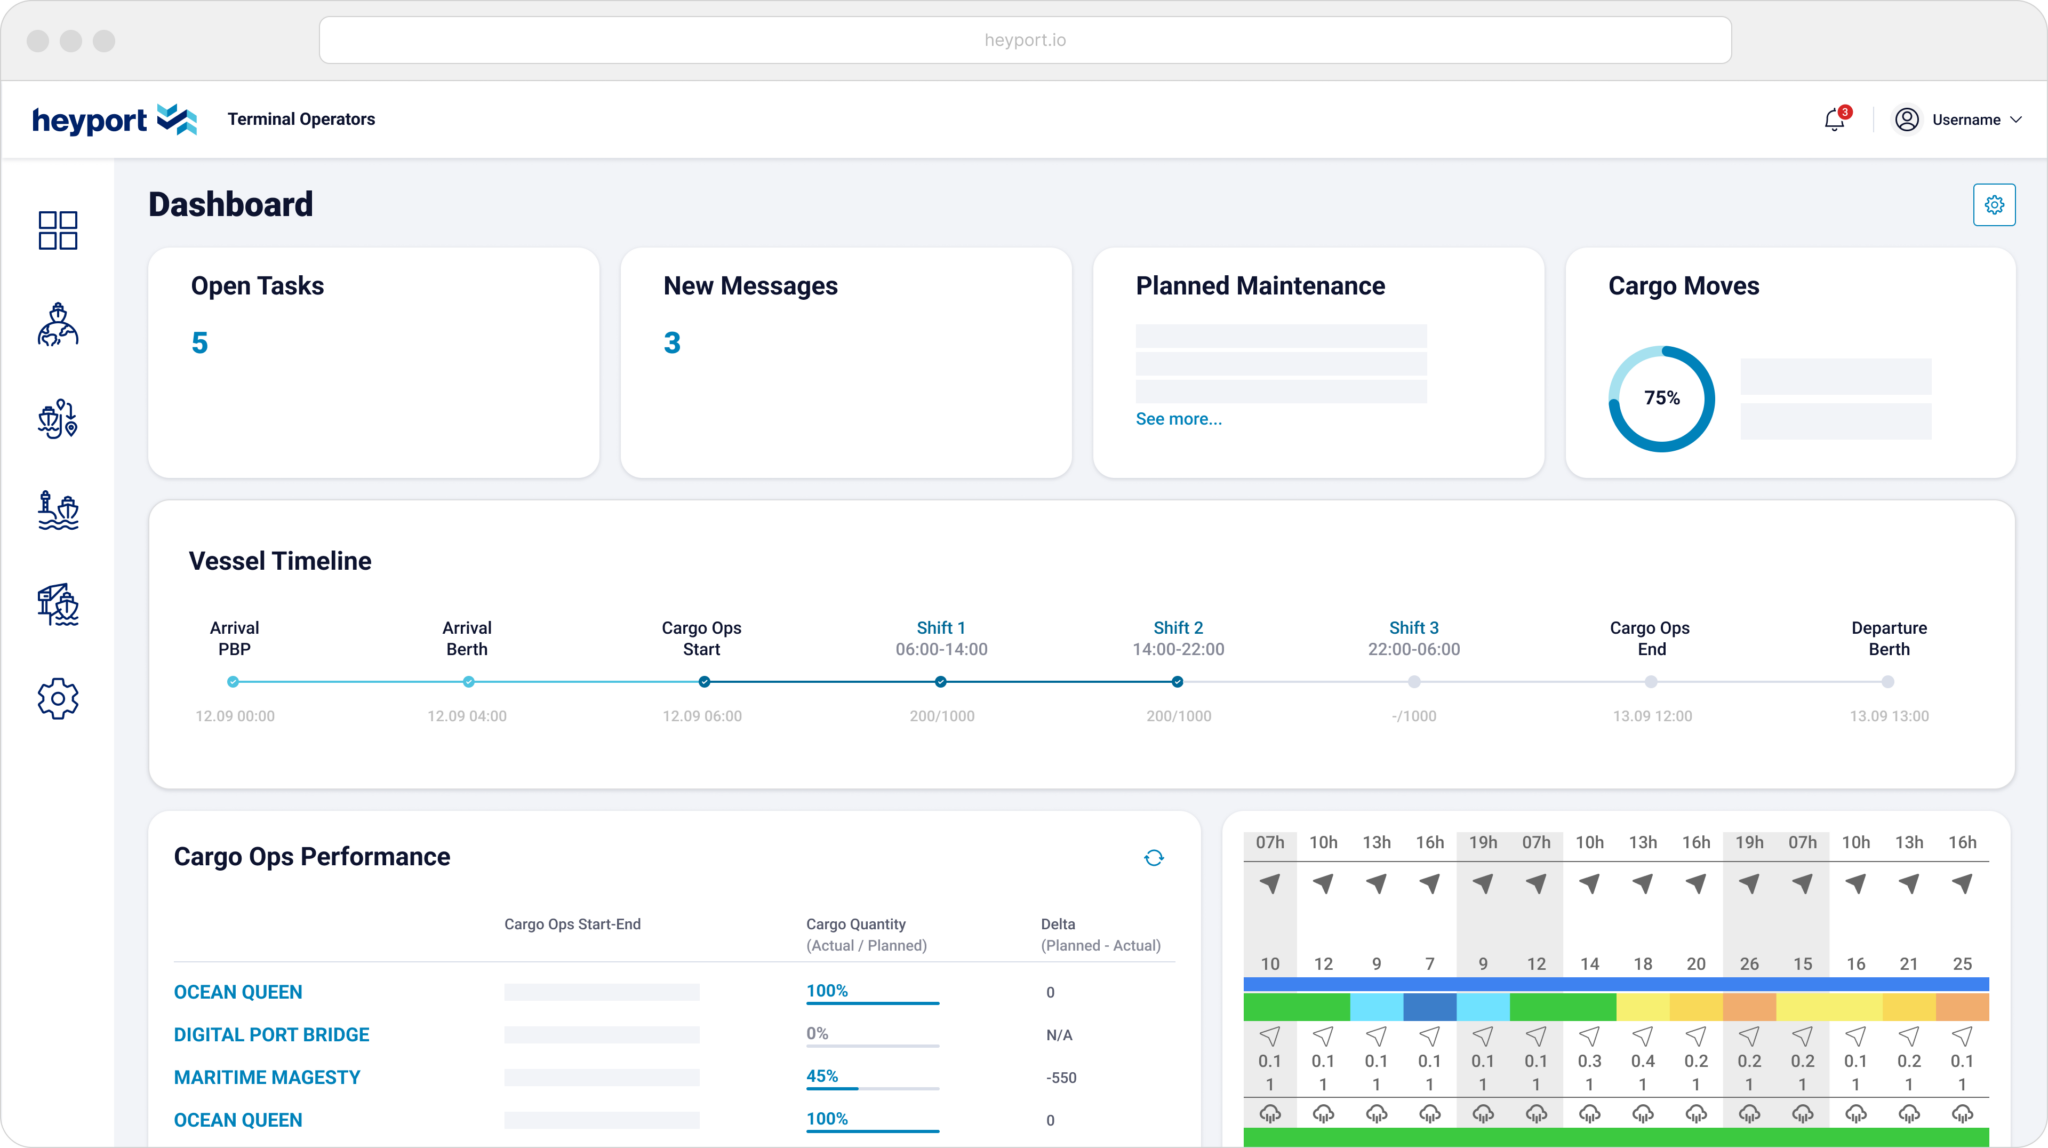Expand the Username dropdown menu
2048x1148 pixels.
click(x=1977, y=119)
